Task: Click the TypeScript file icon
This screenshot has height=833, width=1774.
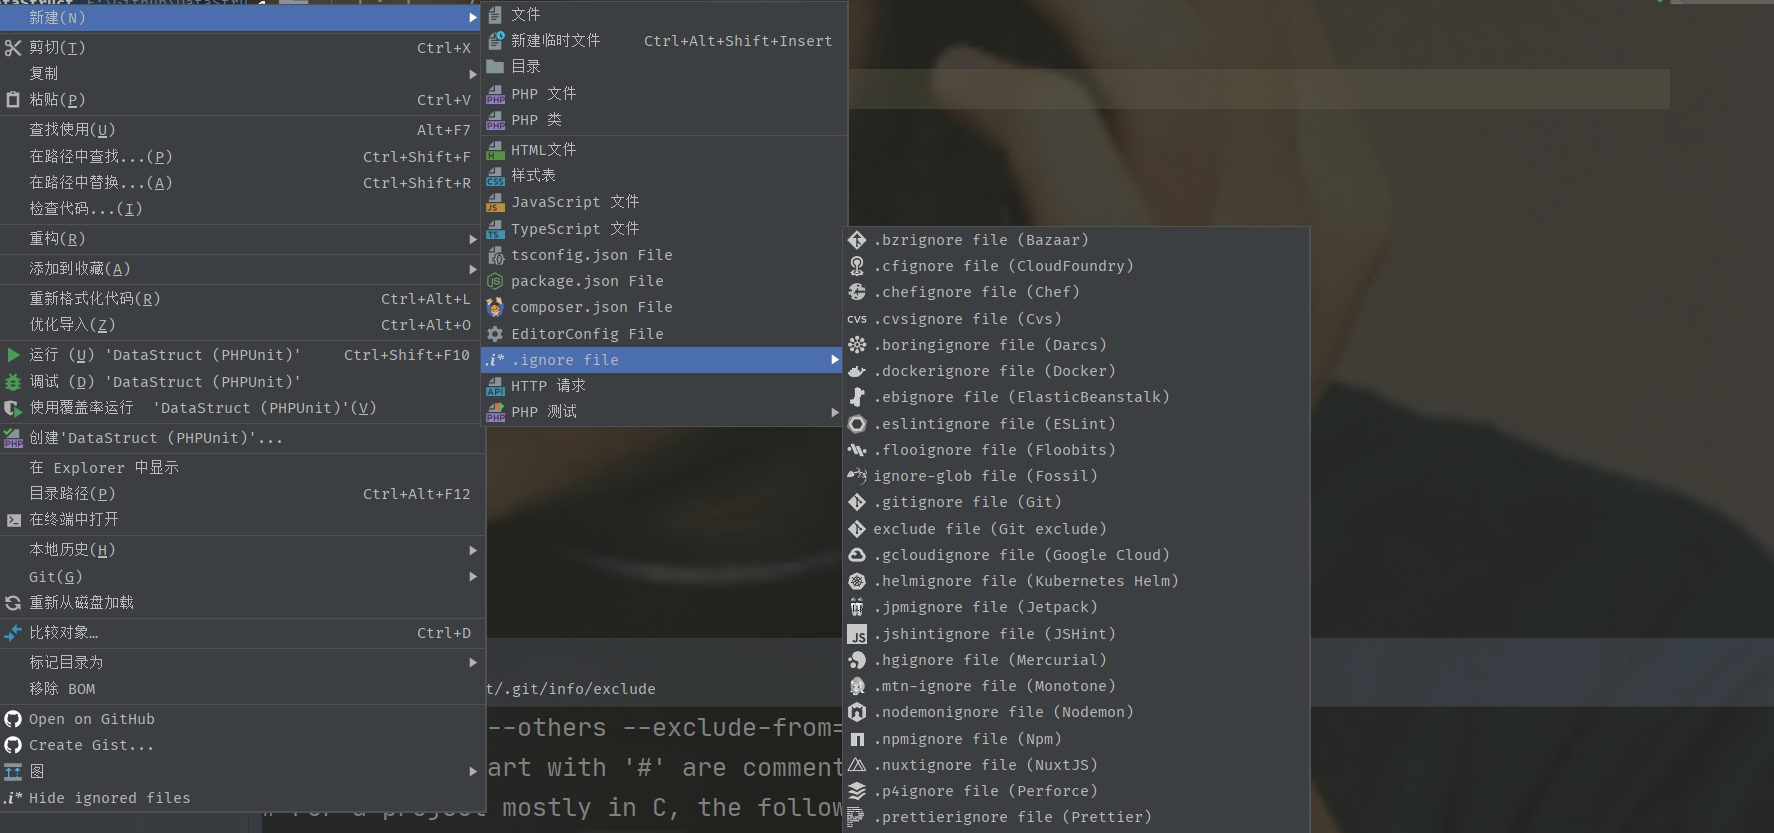Action: tap(495, 229)
